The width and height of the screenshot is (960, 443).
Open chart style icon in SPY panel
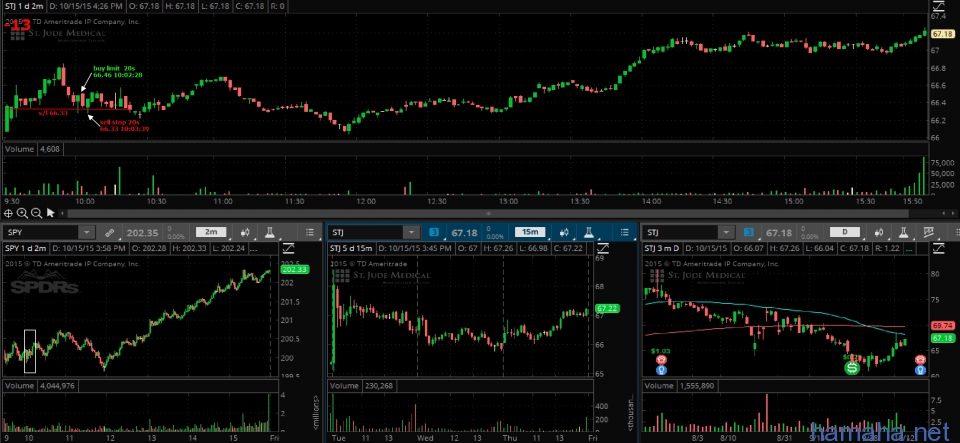pyautogui.click(x=246, y=232)
